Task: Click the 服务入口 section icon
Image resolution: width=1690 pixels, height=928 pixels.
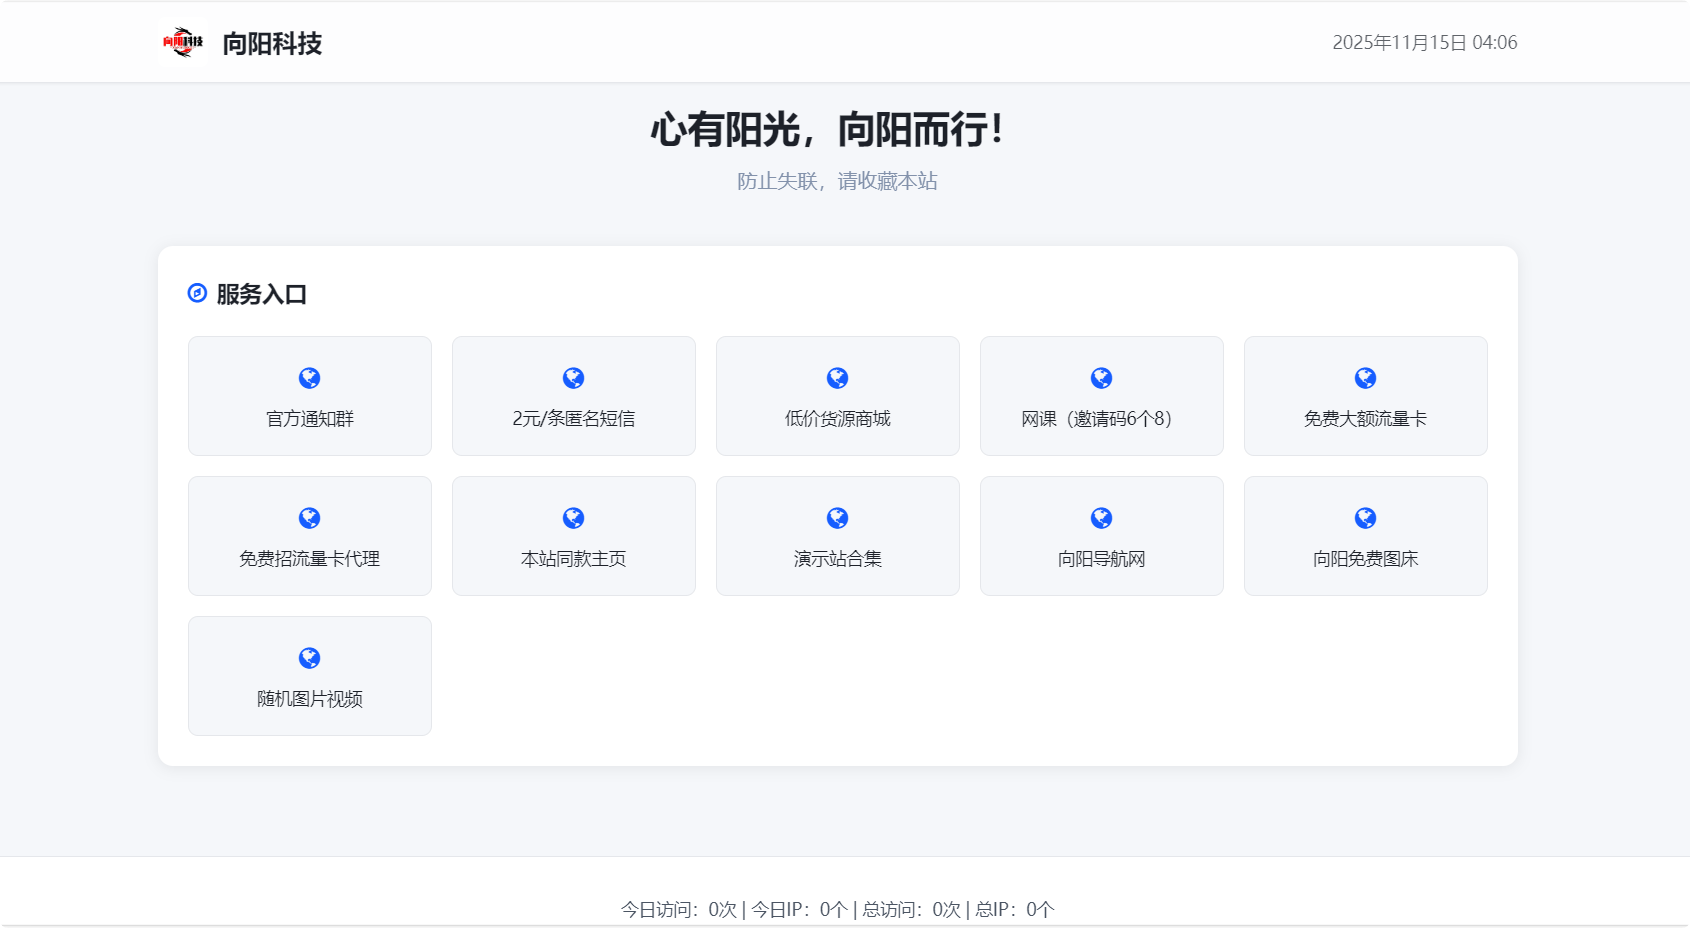Action: click(x=196, y=293)
